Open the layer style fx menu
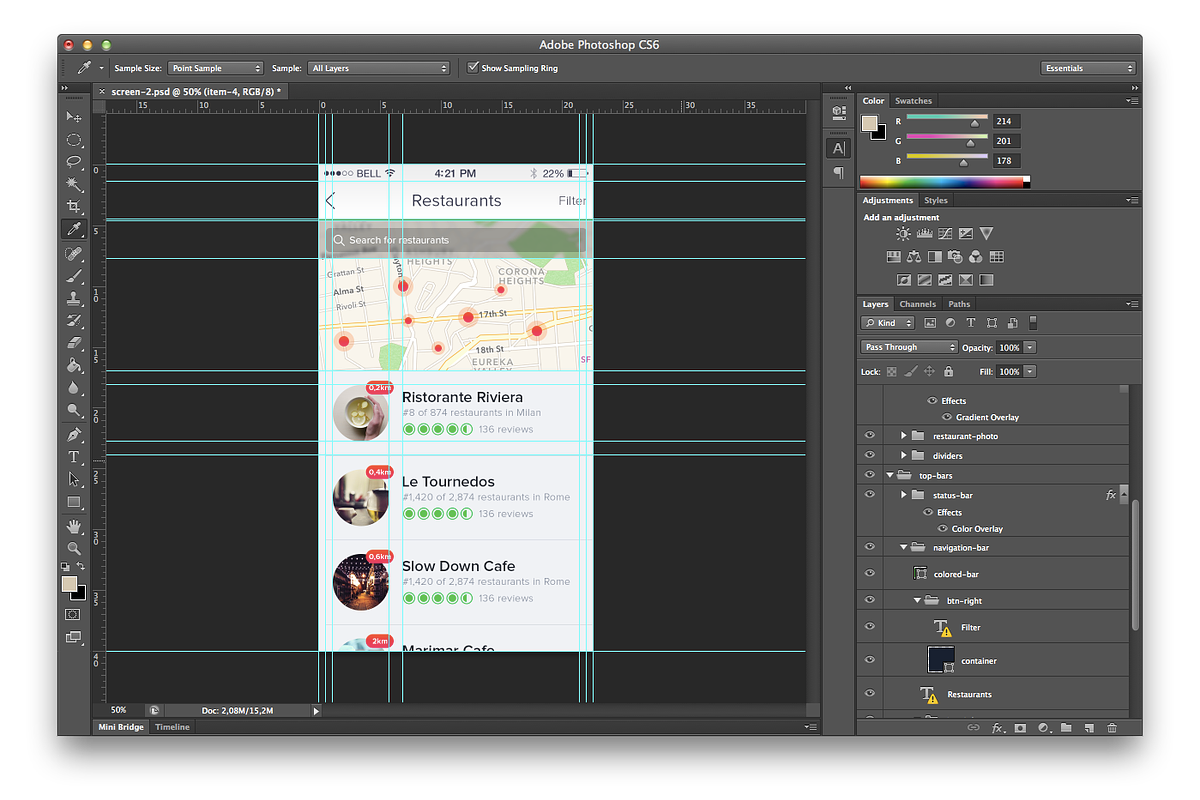 997,728
